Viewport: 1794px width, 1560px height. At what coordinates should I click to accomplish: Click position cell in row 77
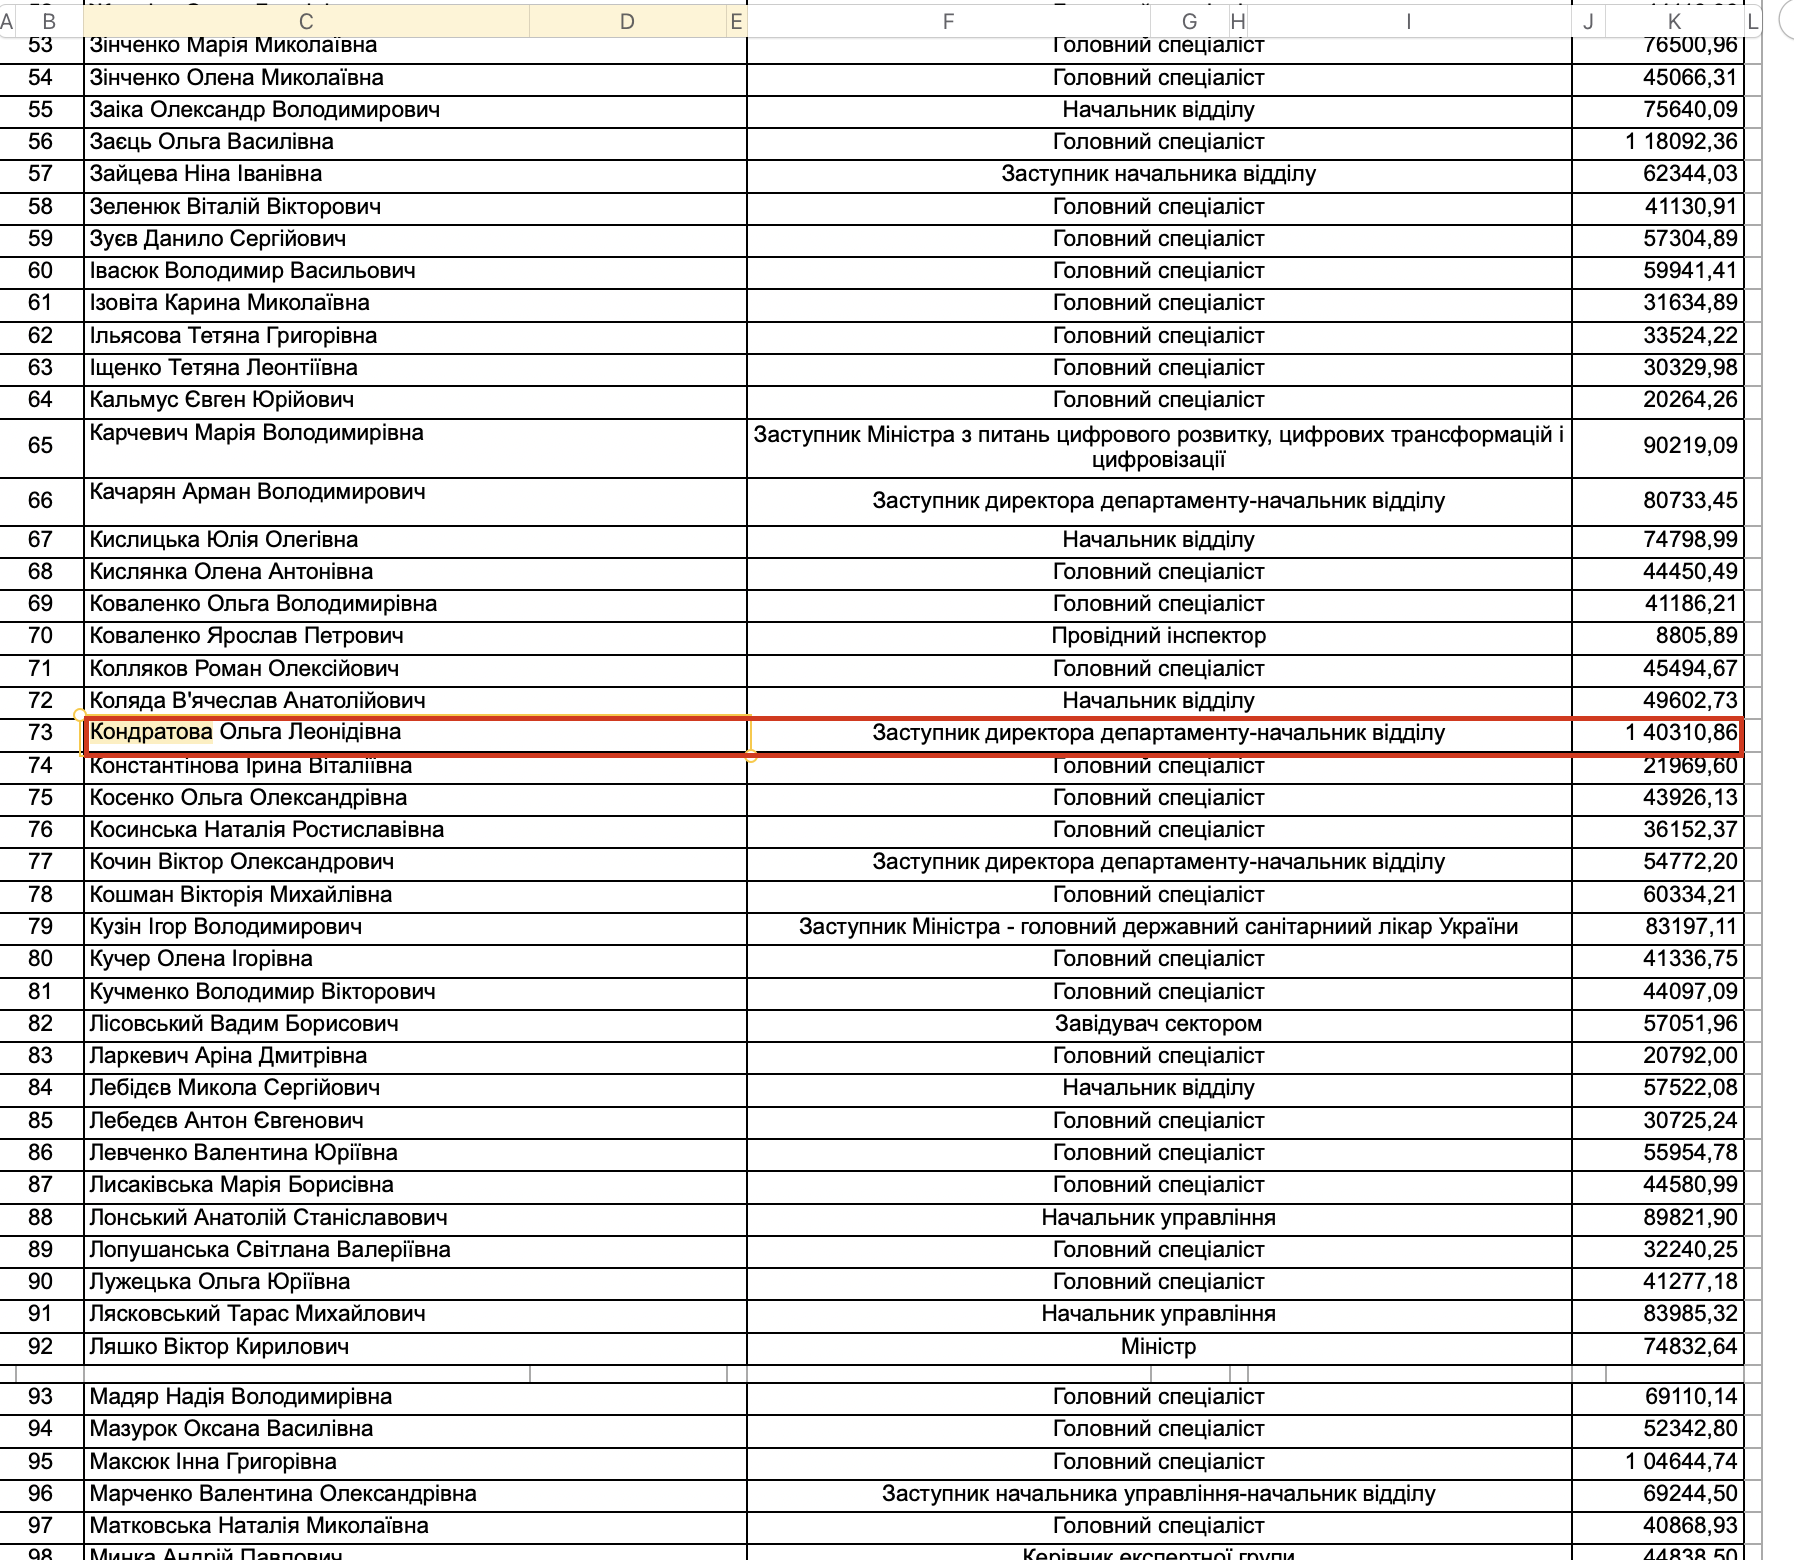(1159, 862)
